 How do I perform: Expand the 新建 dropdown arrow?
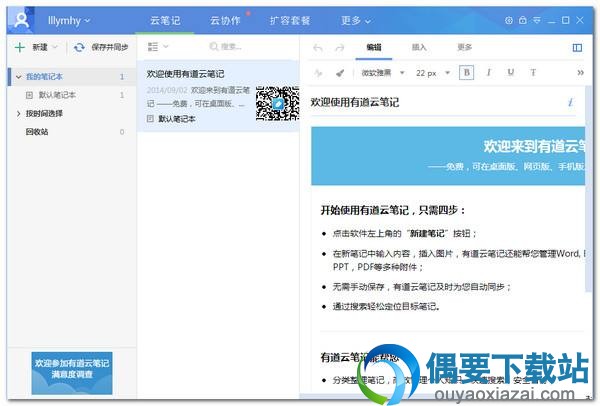click(55, 47)
